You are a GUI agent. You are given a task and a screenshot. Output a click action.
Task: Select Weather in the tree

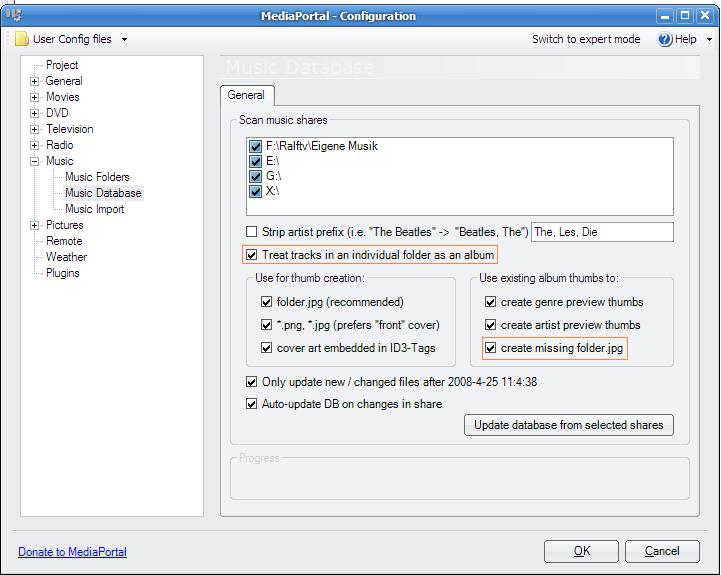66,257
